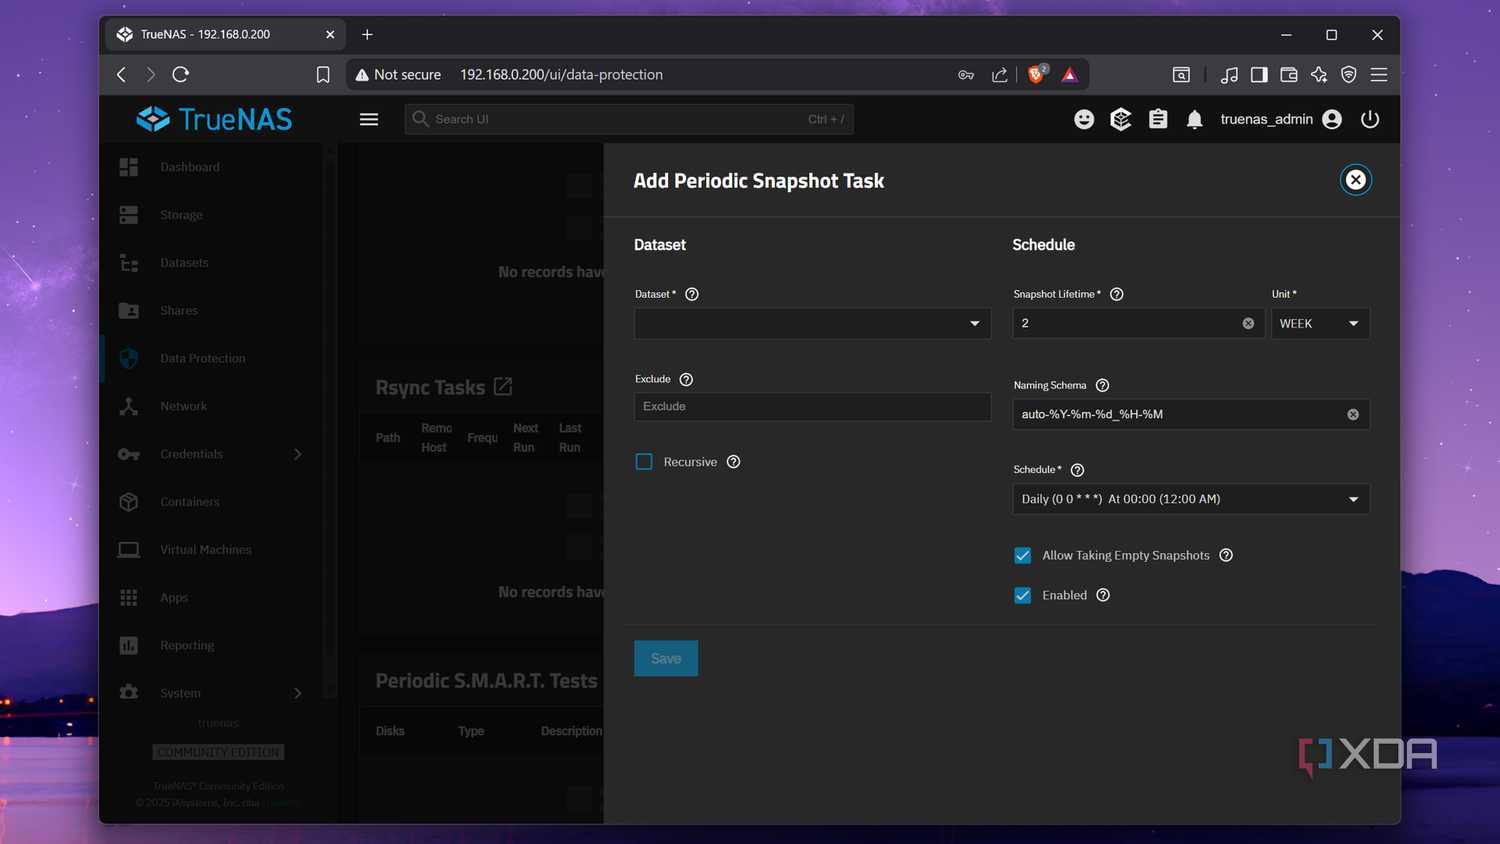
Task: Open the feedback smiley icon
Action: pos(1084,119)
